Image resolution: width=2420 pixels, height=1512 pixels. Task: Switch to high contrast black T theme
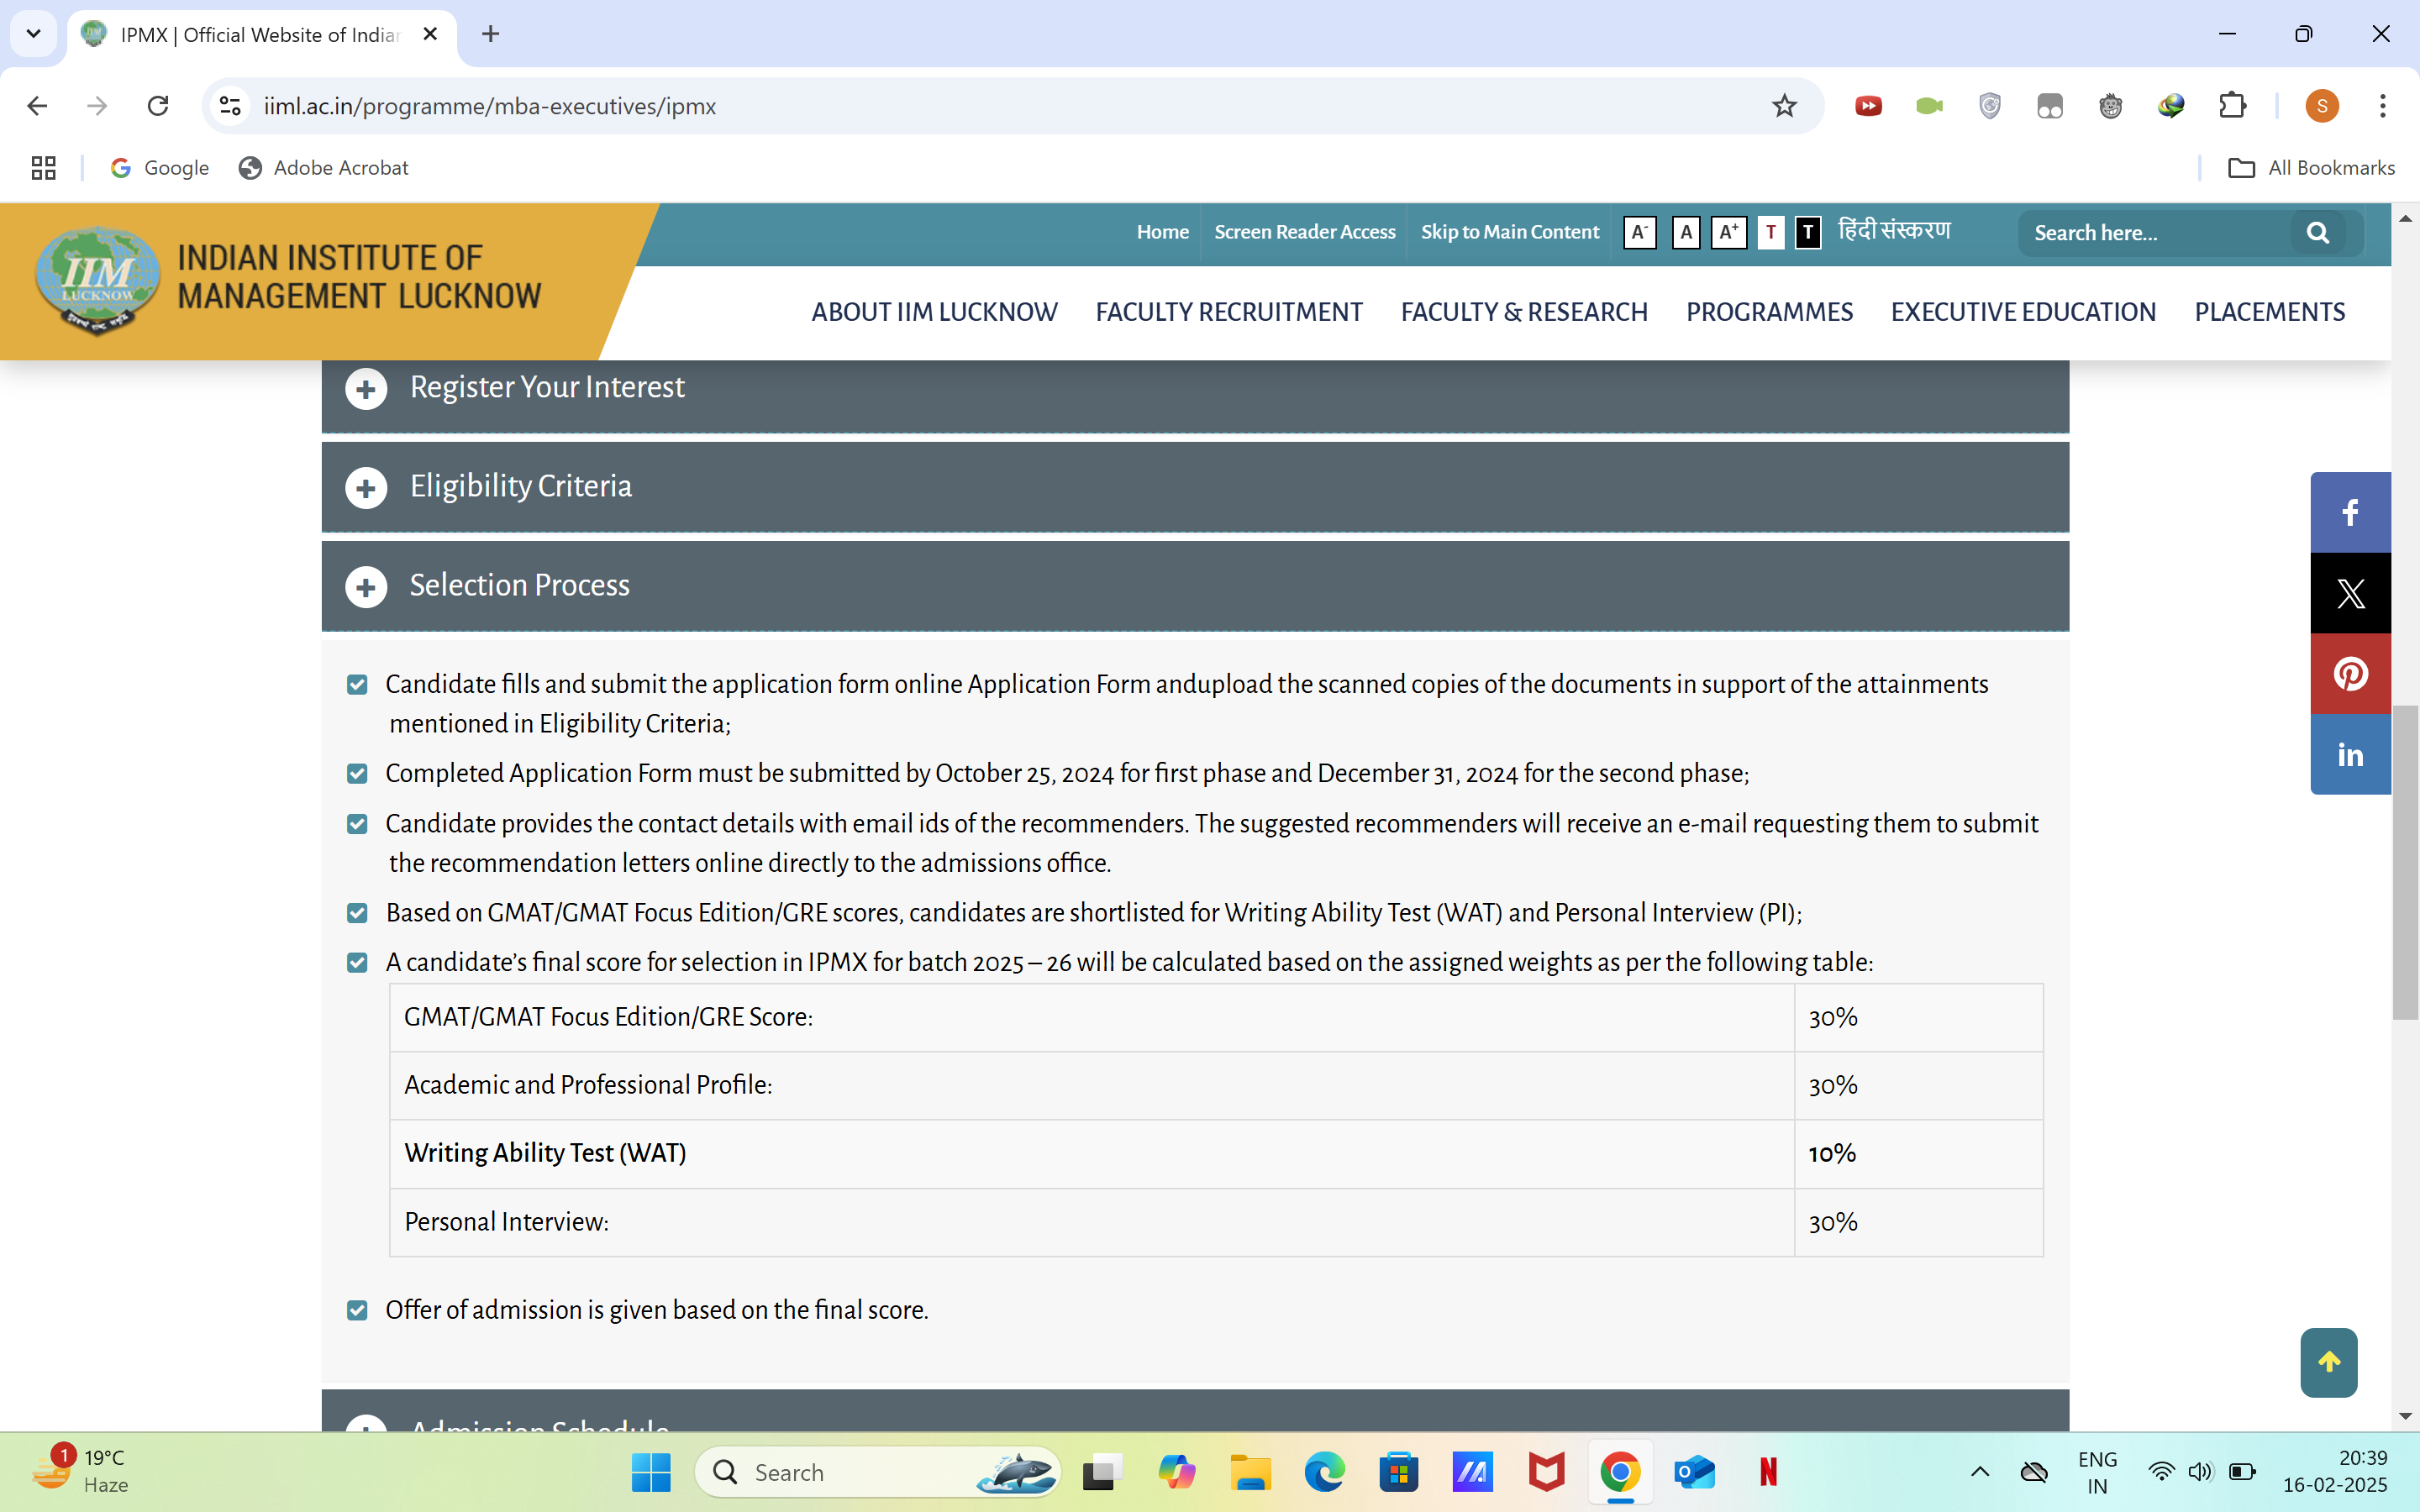click(1808, 233)
